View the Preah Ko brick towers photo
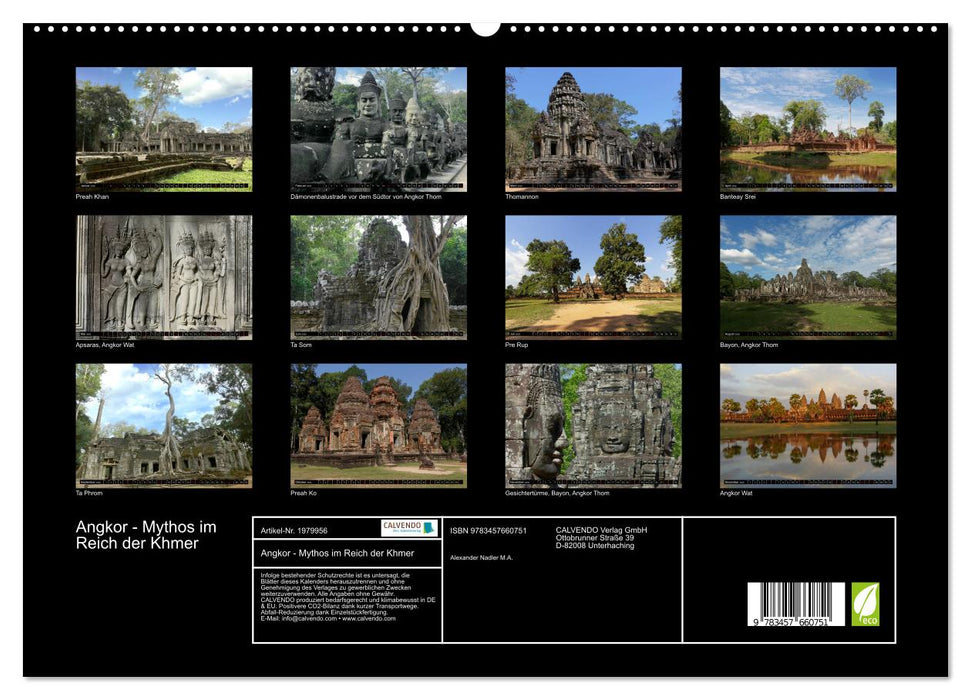 [378, 428]
